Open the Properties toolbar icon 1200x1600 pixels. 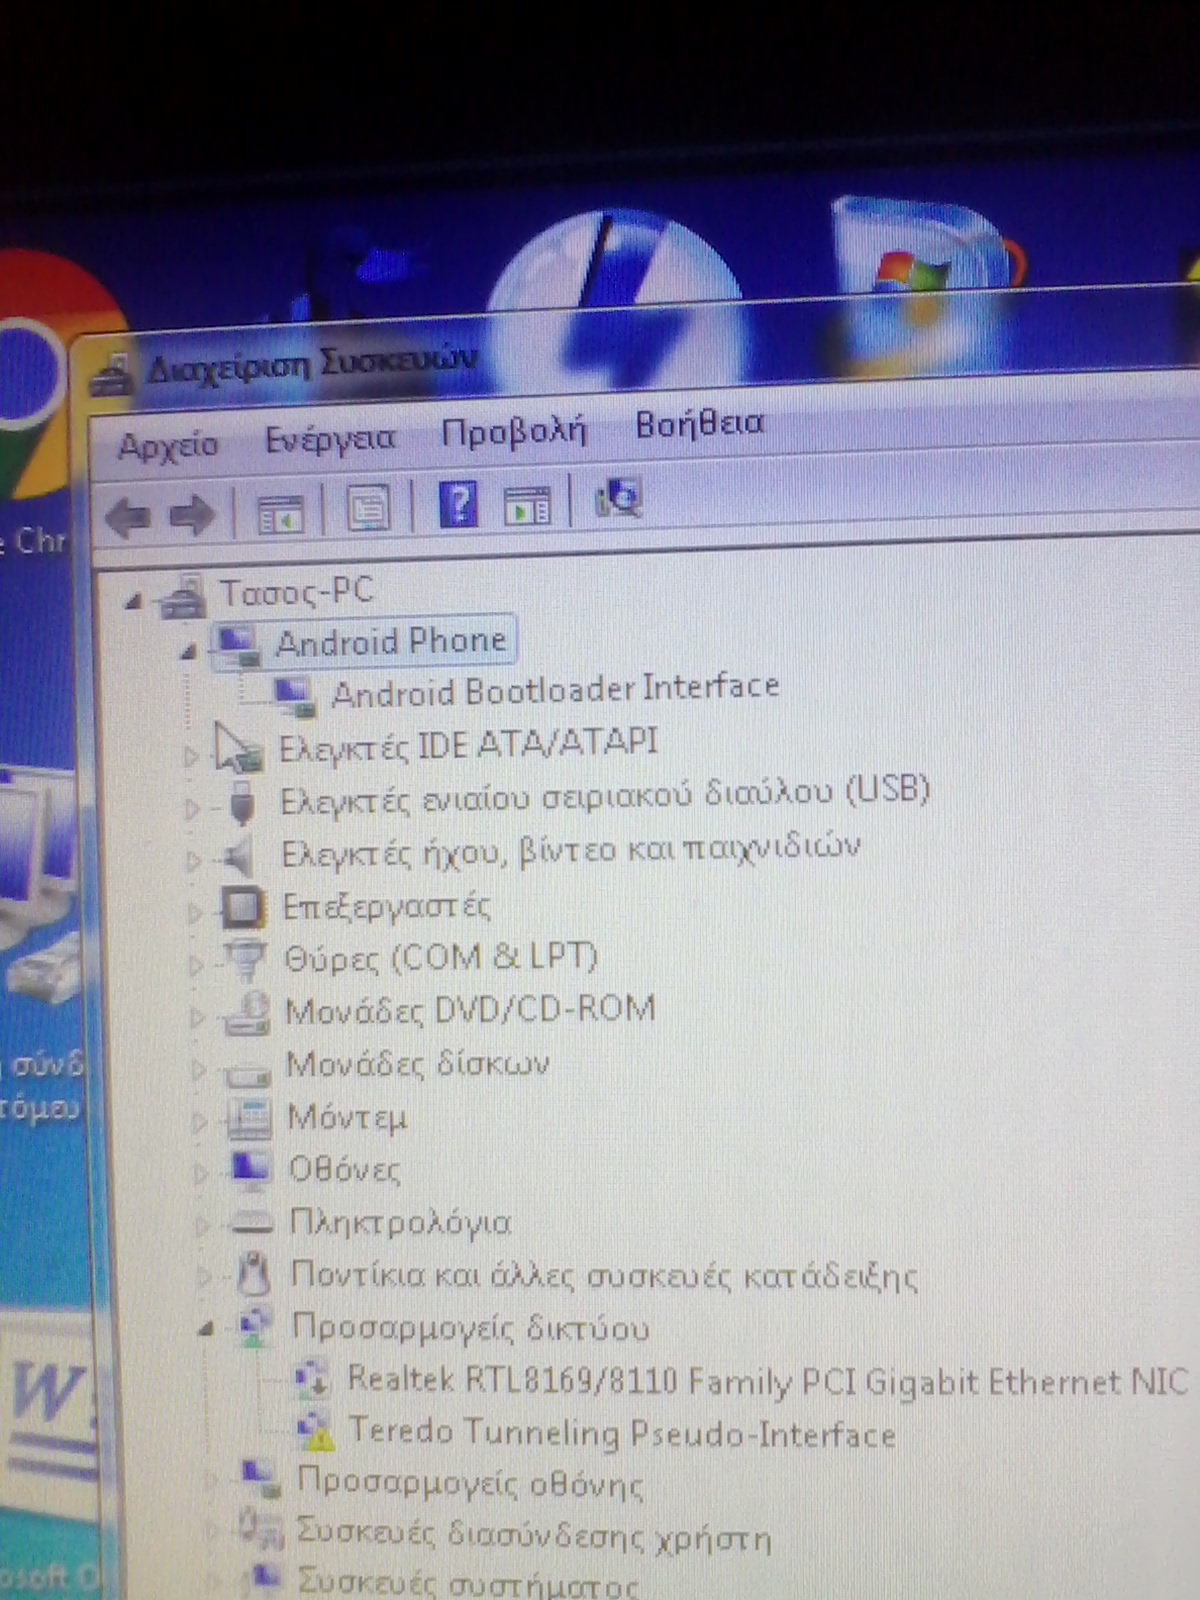point(368,509)
